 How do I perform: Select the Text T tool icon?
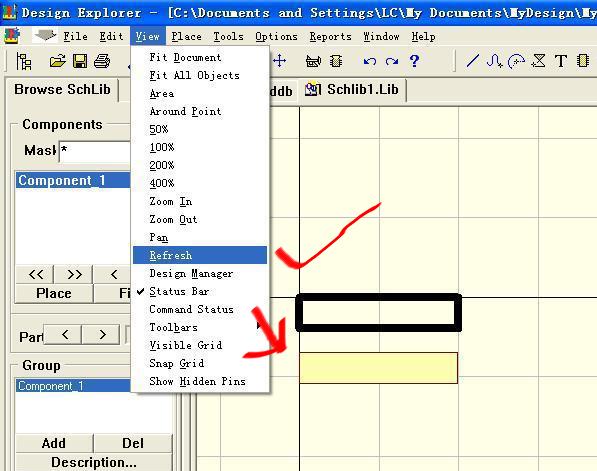(561, 61)
